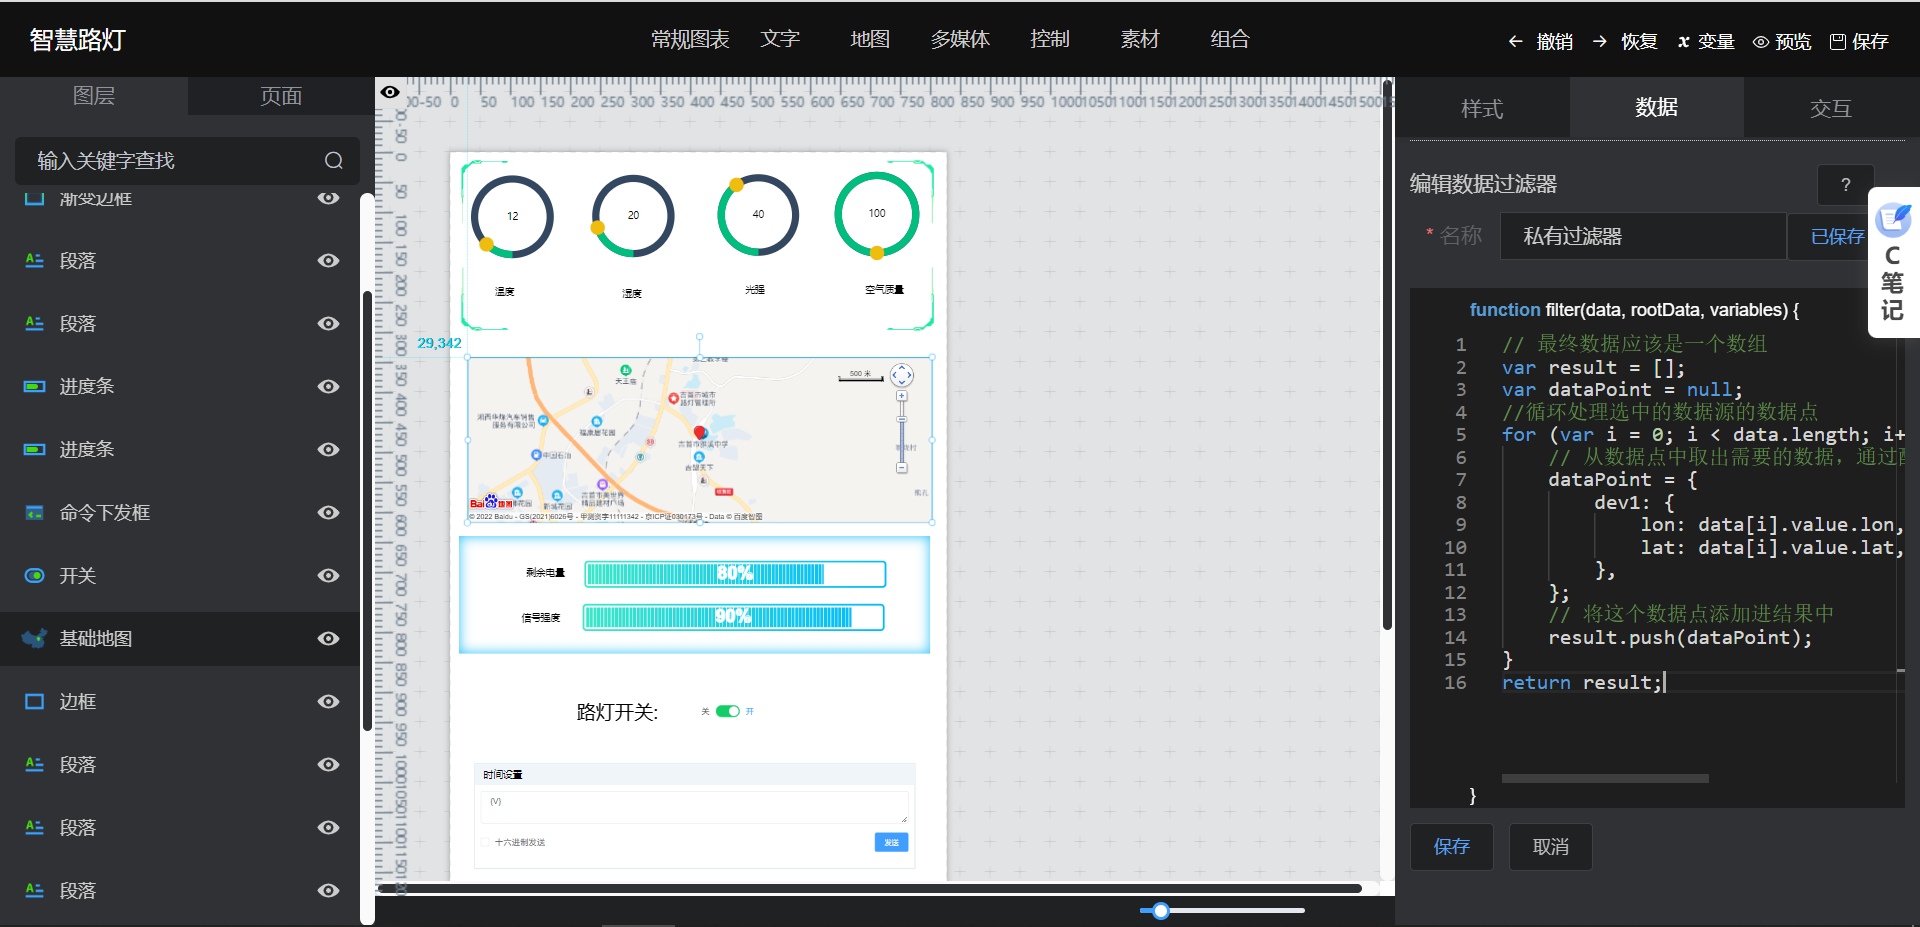Viewport: 1920px width, 927px height.
Task: Click the layer keyword search field
Action: click(x=187, y=161)
